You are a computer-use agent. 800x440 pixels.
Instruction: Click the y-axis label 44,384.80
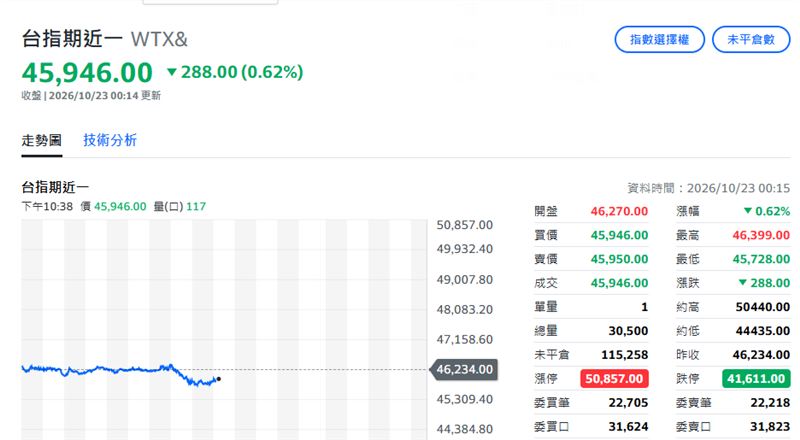coord(464,429)
